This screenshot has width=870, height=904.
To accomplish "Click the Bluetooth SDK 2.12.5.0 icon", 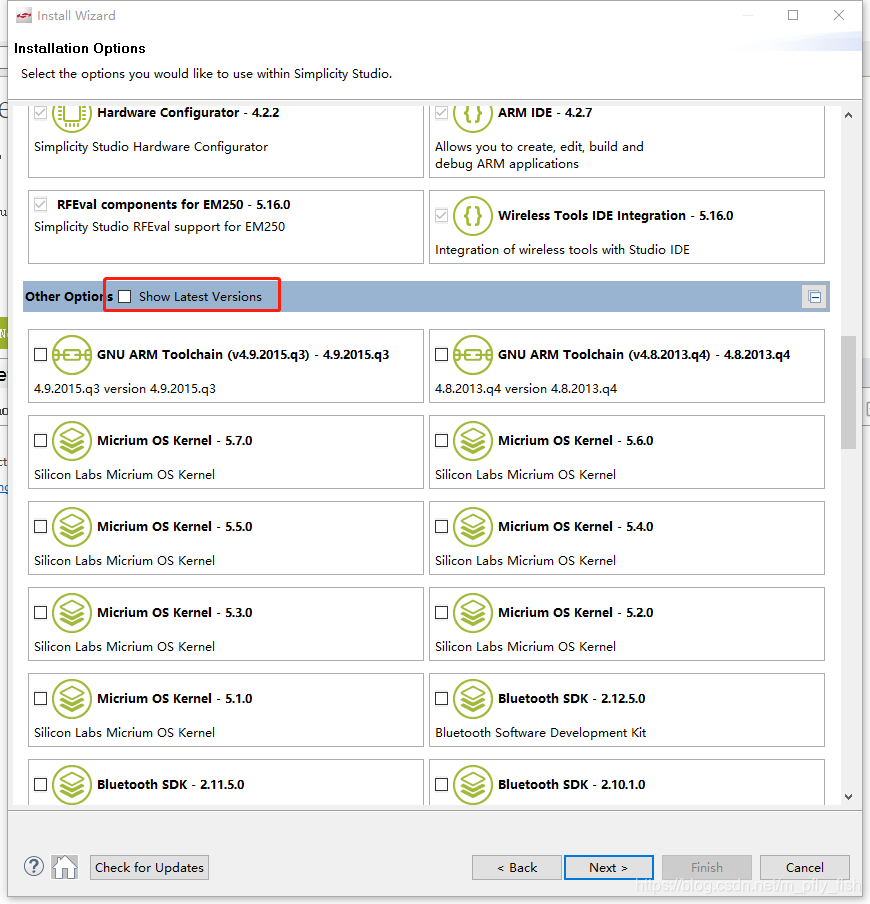I will coord(473,699).
